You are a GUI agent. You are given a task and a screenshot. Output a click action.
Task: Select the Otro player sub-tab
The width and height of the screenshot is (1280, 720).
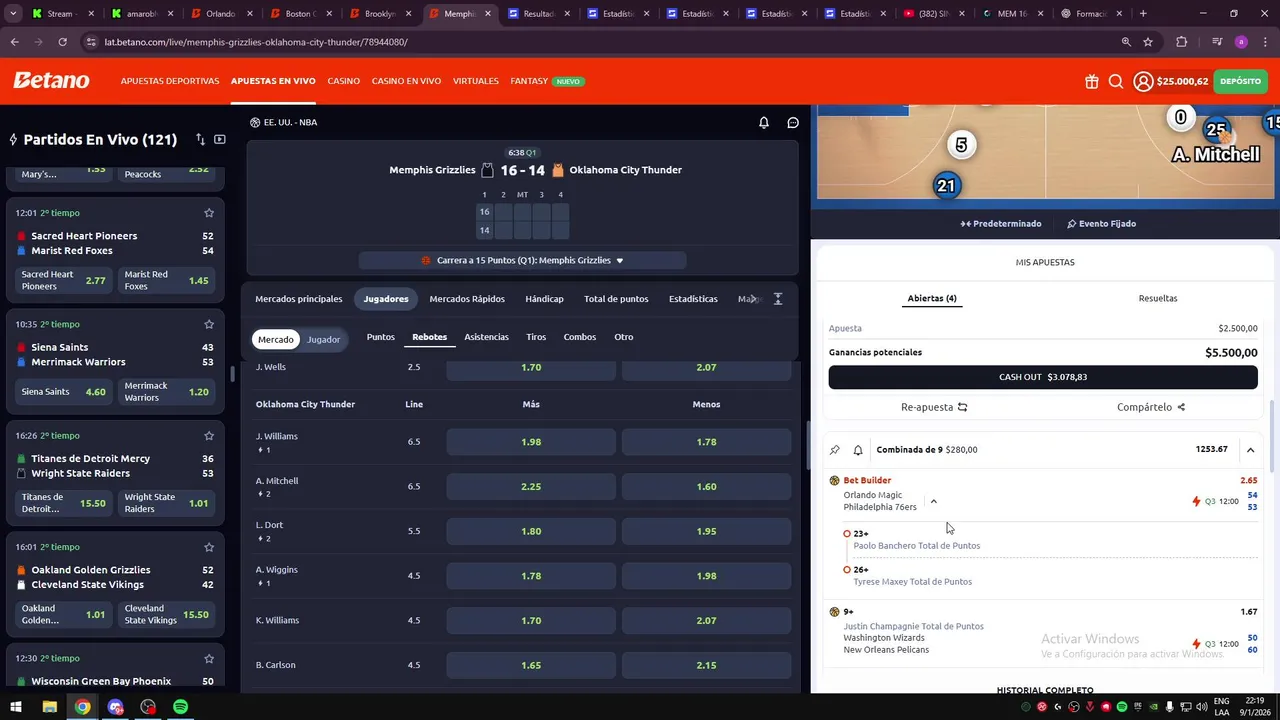pos(624,337)
